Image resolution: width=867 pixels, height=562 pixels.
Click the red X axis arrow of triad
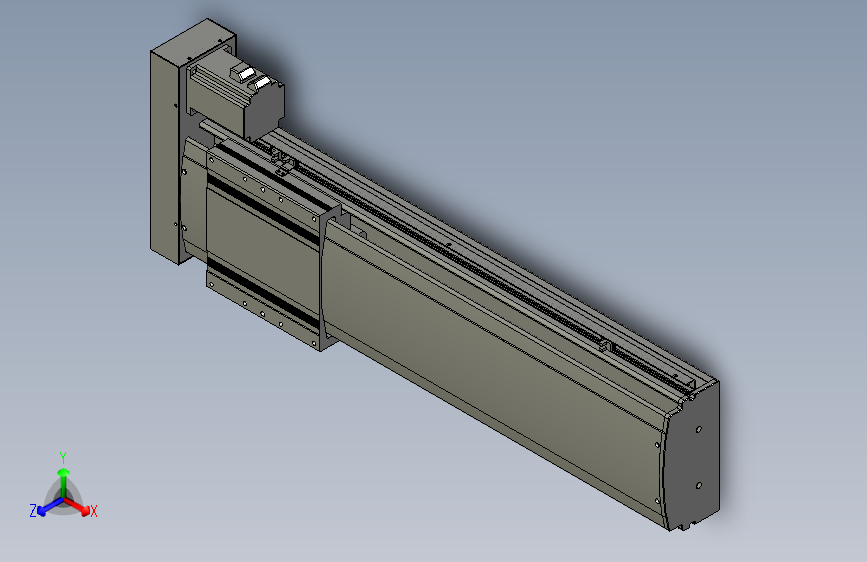click(x=77, y=506)
